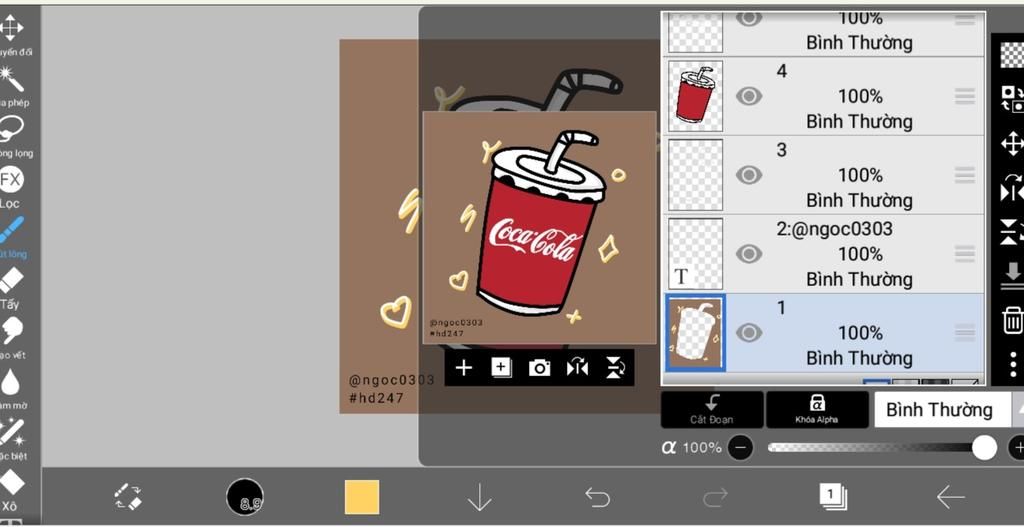The width and height of the screenshot is (1024, 527).
Task: Open brush size 8.9 settings circle
Action: click(x=245, y=497)
